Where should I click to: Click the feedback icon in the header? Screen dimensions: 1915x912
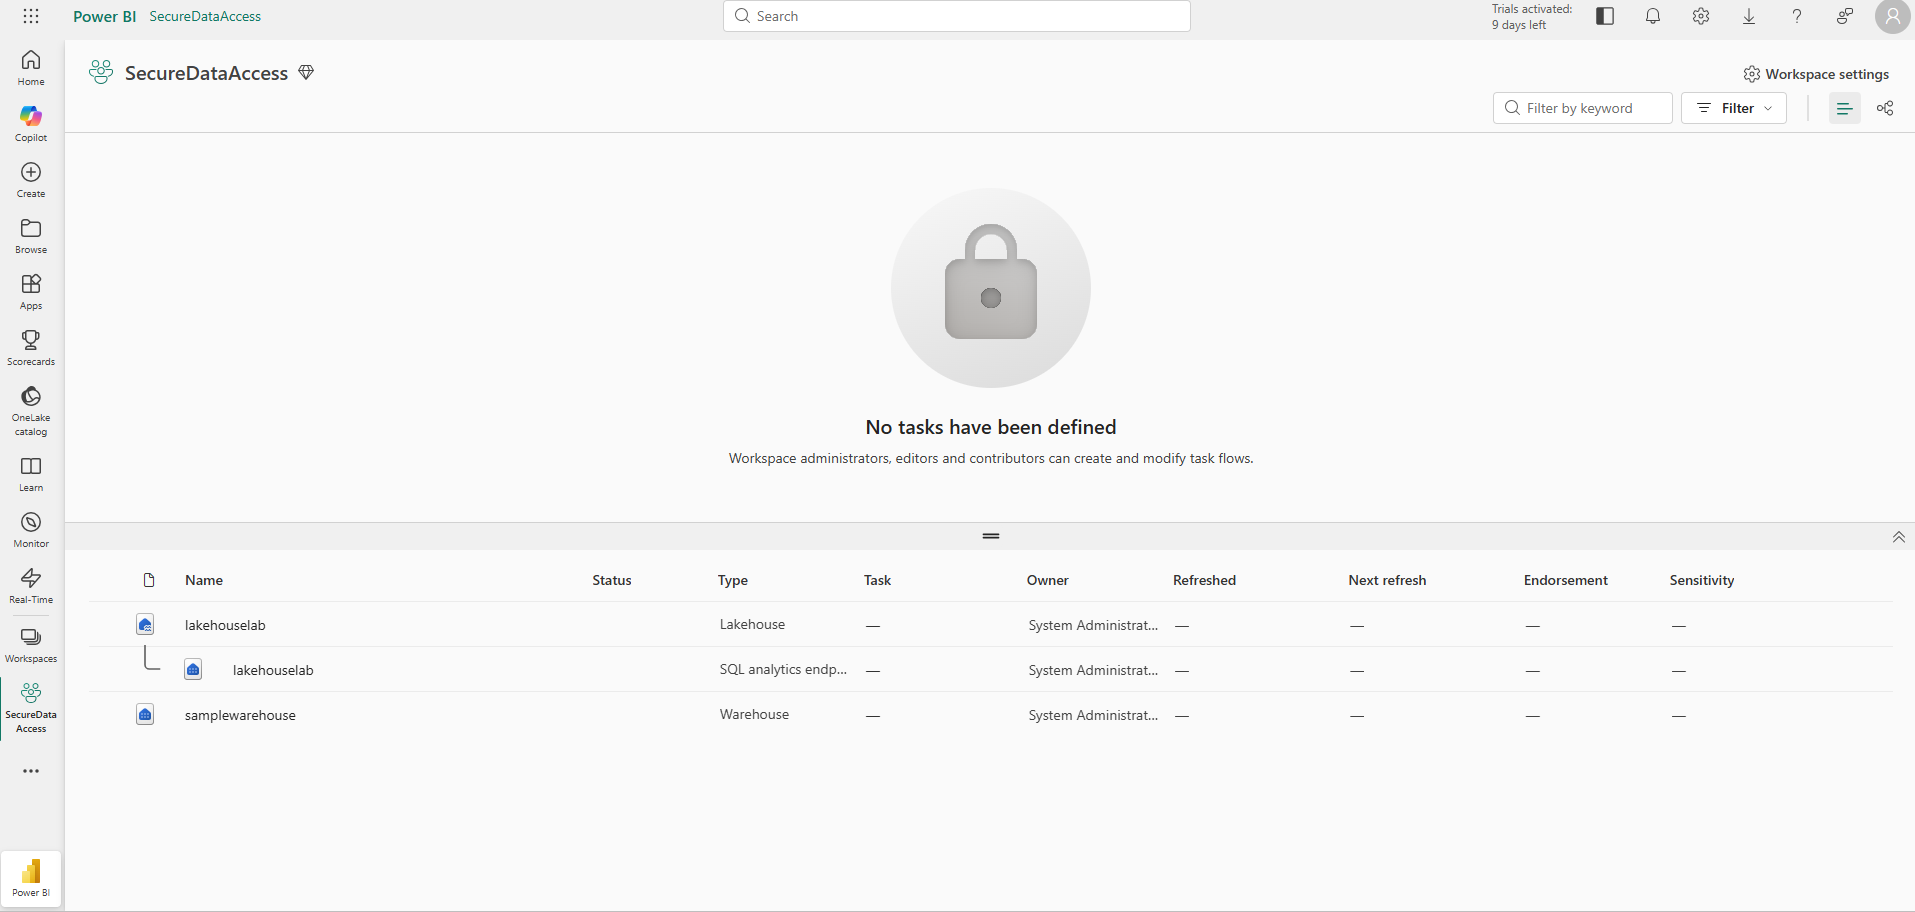[1845, 16]
